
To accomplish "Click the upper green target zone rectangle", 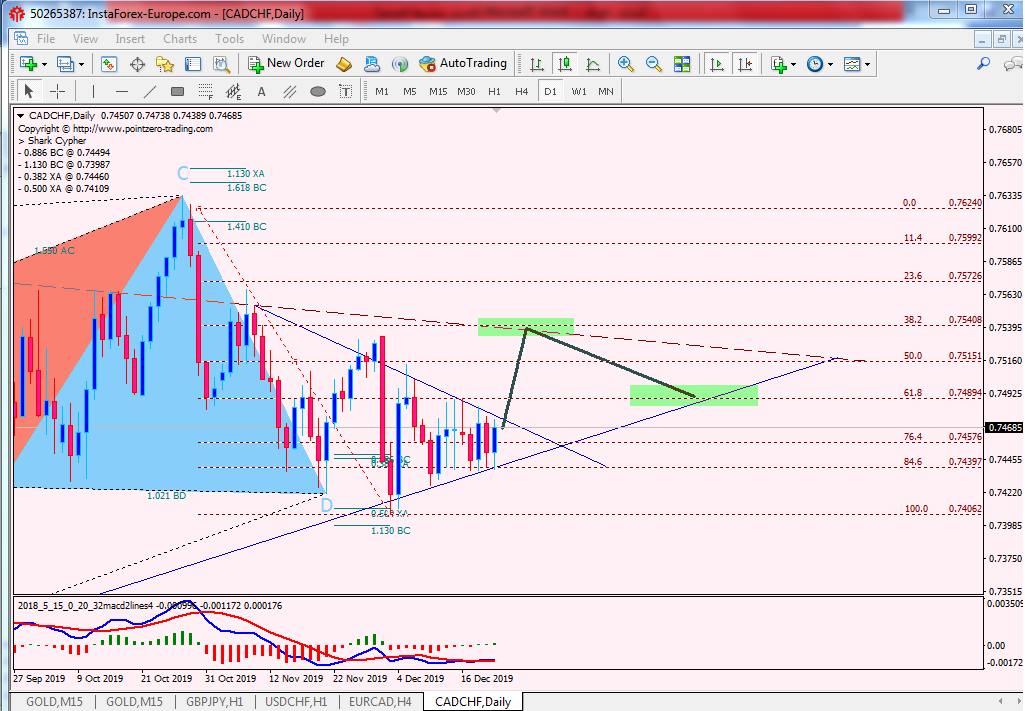I will point(525,326).
